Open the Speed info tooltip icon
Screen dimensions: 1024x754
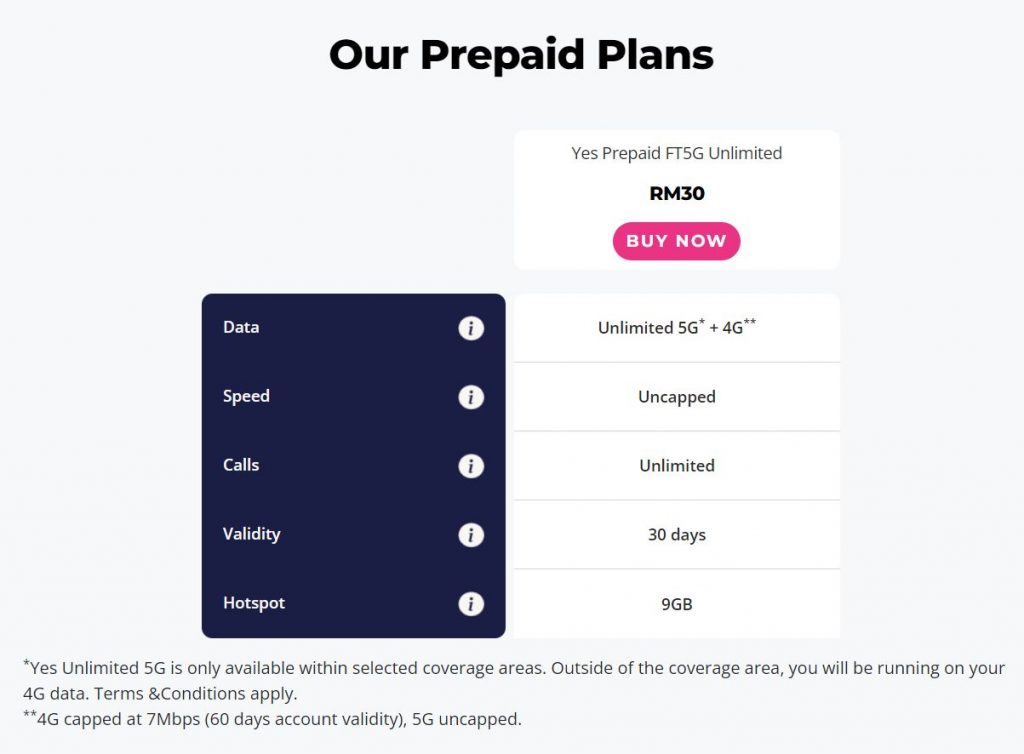point(471,397)
